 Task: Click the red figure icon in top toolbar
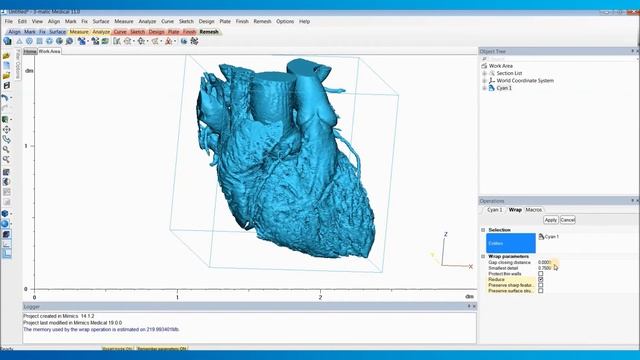[x=168, y=41]
